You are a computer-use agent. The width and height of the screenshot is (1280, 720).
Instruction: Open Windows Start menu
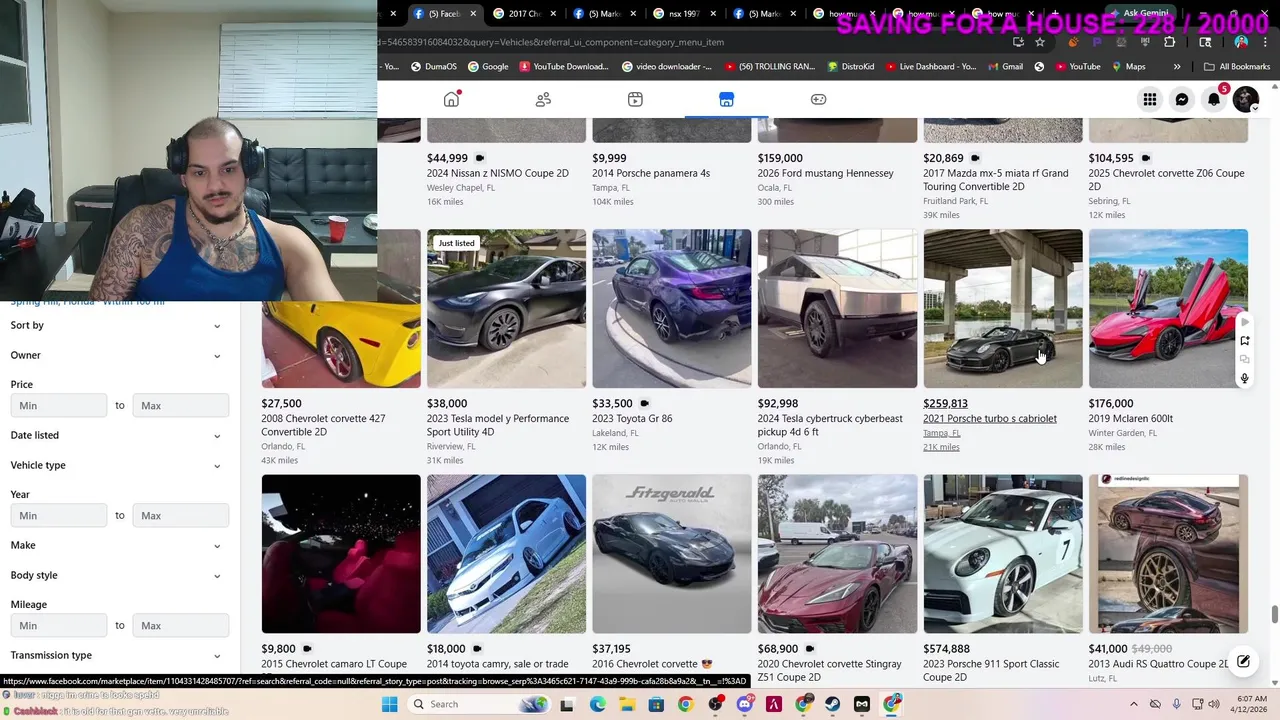pyautogui.click(x=389, y=704)
